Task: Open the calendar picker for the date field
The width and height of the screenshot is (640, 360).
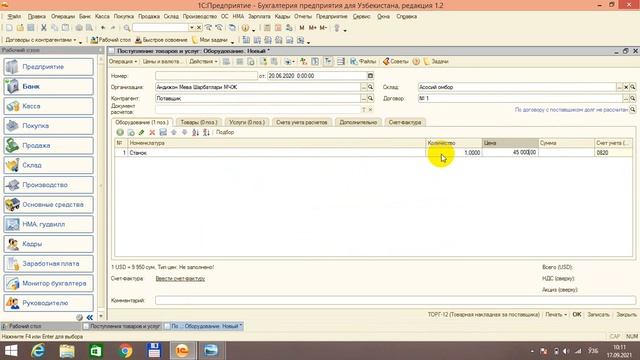Action: (370, 76)
